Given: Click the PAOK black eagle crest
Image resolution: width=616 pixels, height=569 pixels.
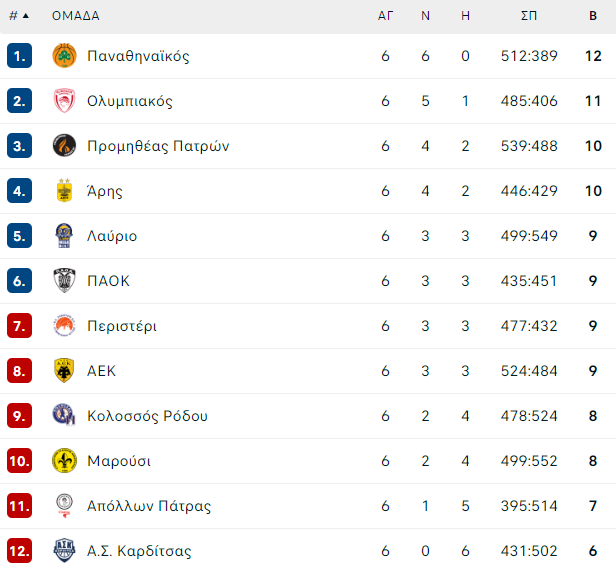Looking at the screenshot, I should 64,281.
